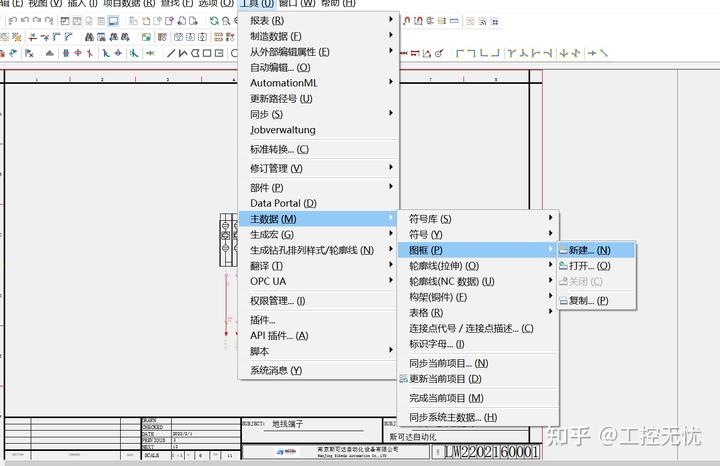Click the LW2202160001 drawing number text

(491, 452)
